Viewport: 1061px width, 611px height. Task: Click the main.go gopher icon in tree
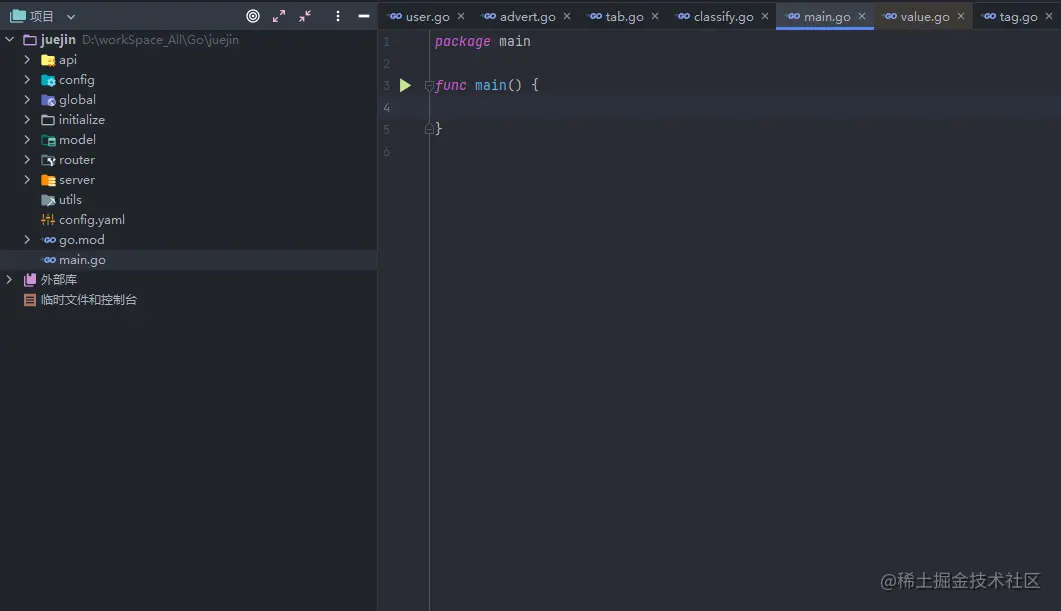coord(48,260)
